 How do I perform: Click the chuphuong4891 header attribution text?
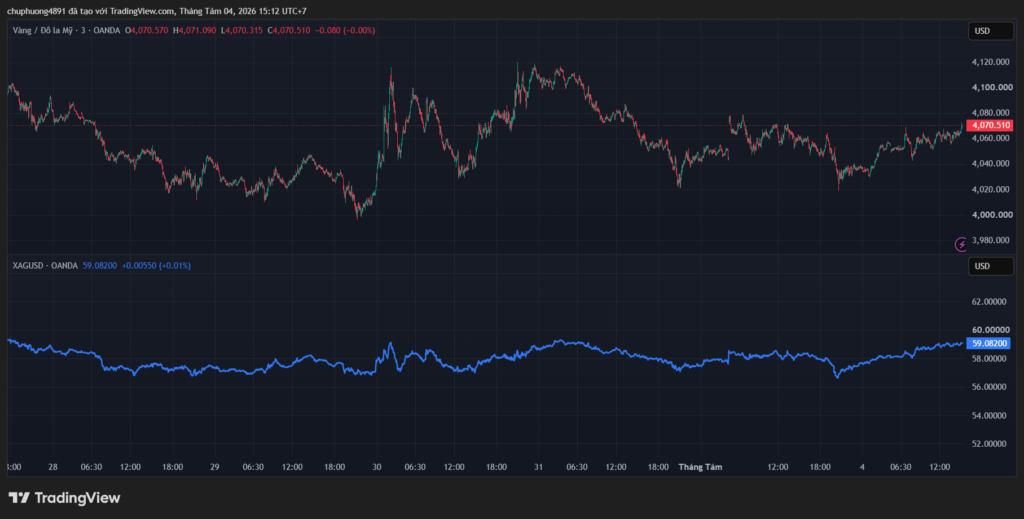click(156, 11)
